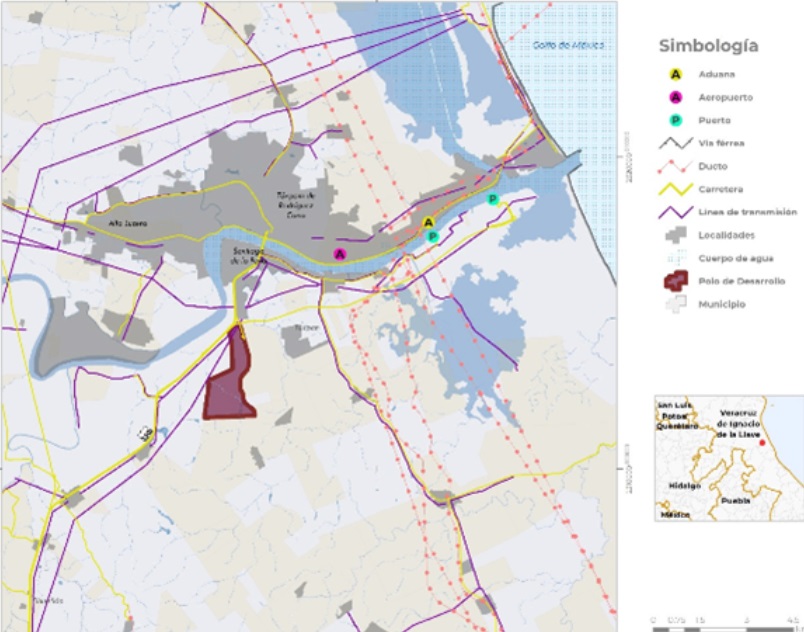The image size is (804, 632).
Task: Click the Municipio legend swatch
Action: (675, 304)
